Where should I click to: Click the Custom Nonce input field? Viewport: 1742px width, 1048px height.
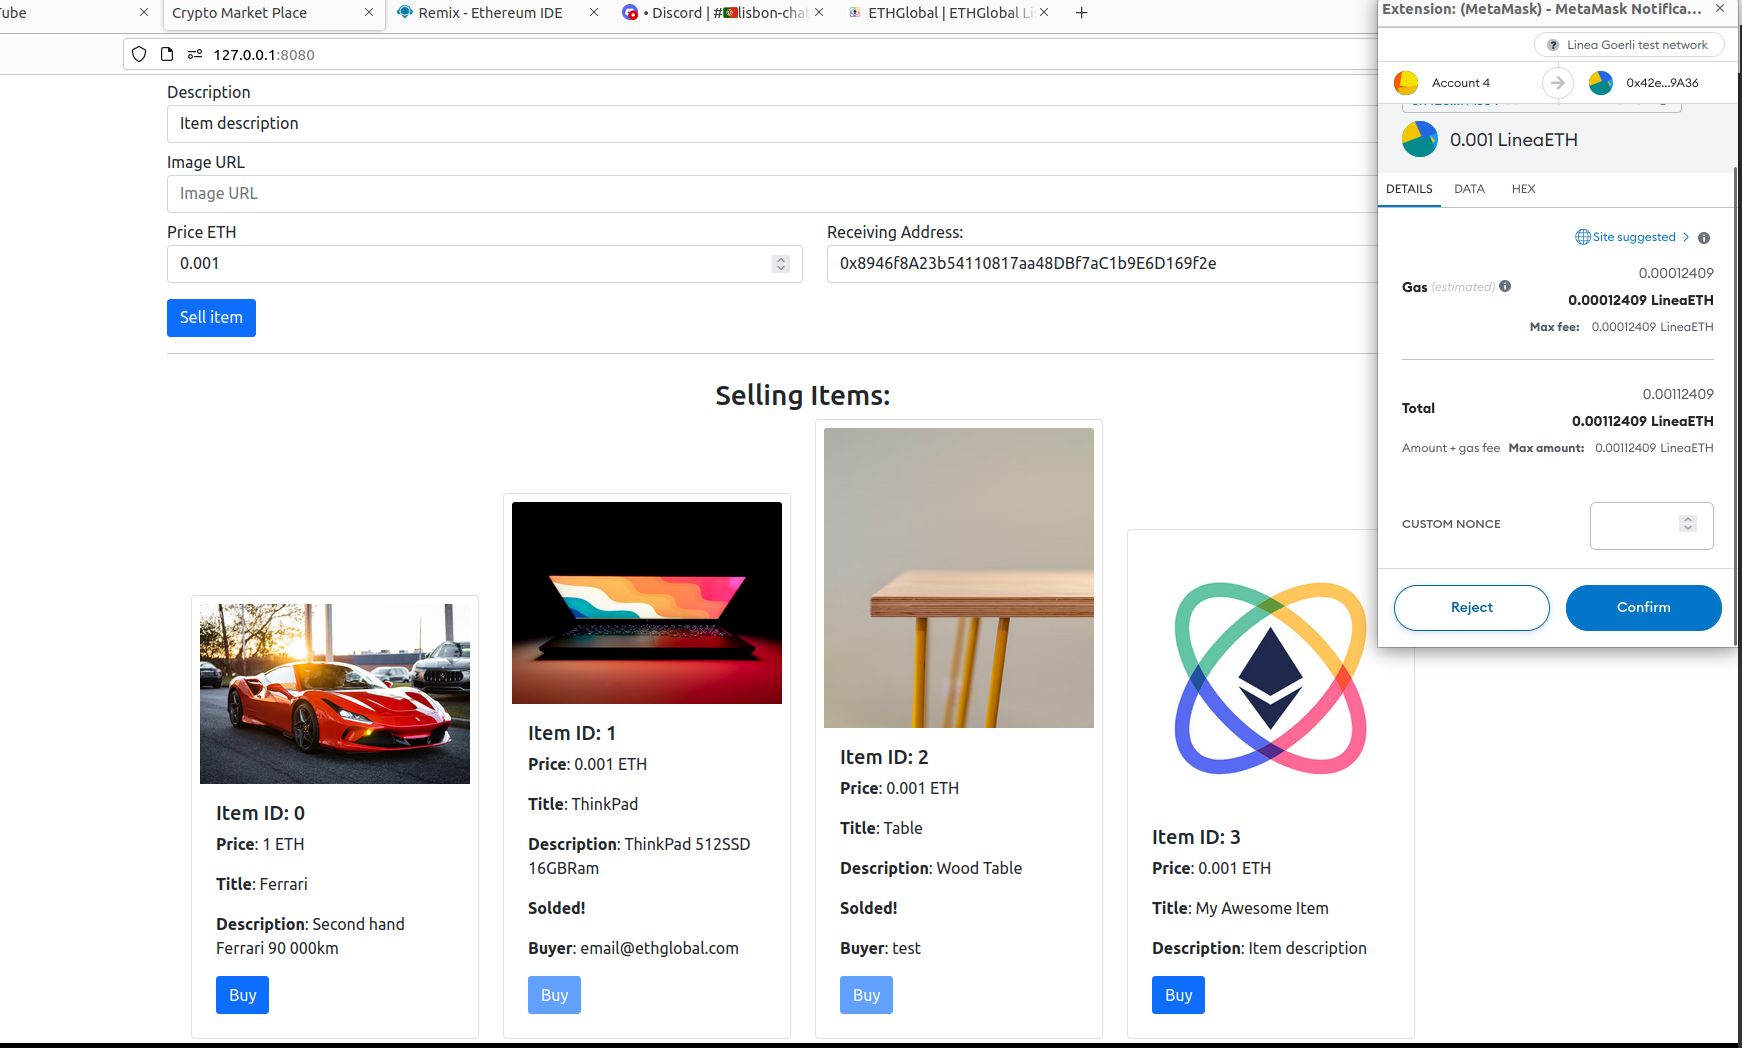click(x=1651, y=526)
